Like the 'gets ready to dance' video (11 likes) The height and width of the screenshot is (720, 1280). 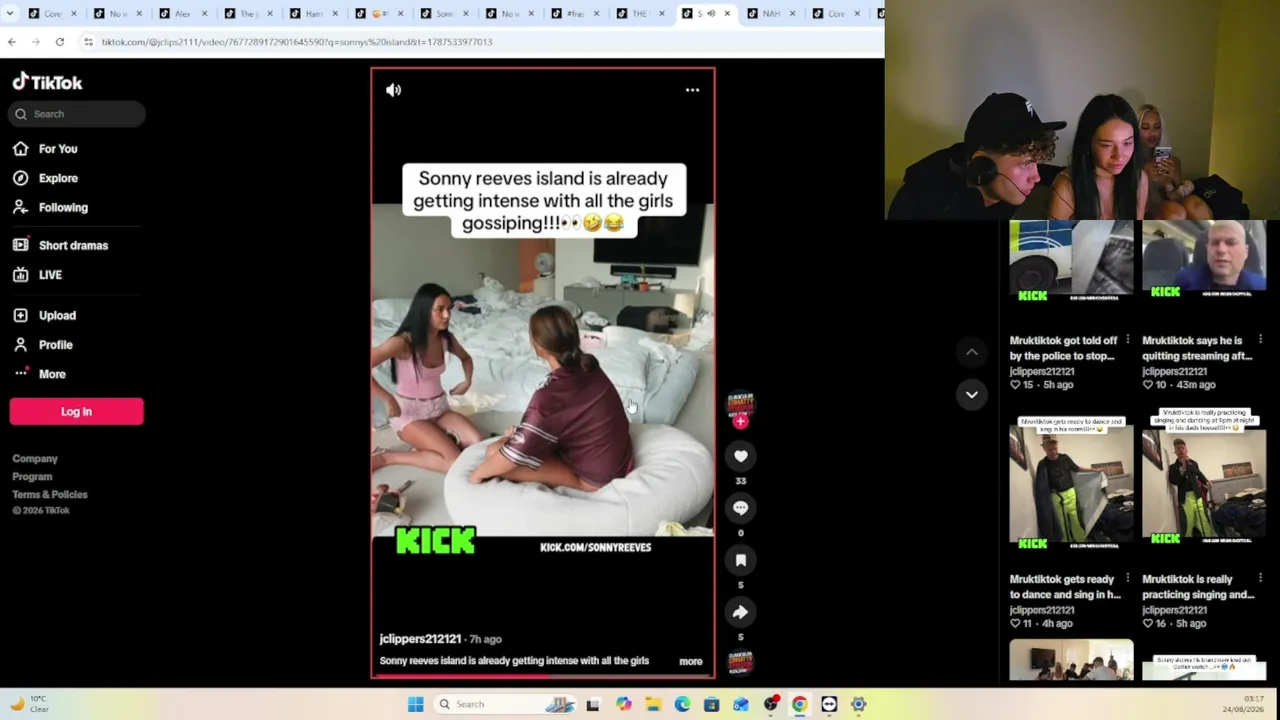(1015, 624)
